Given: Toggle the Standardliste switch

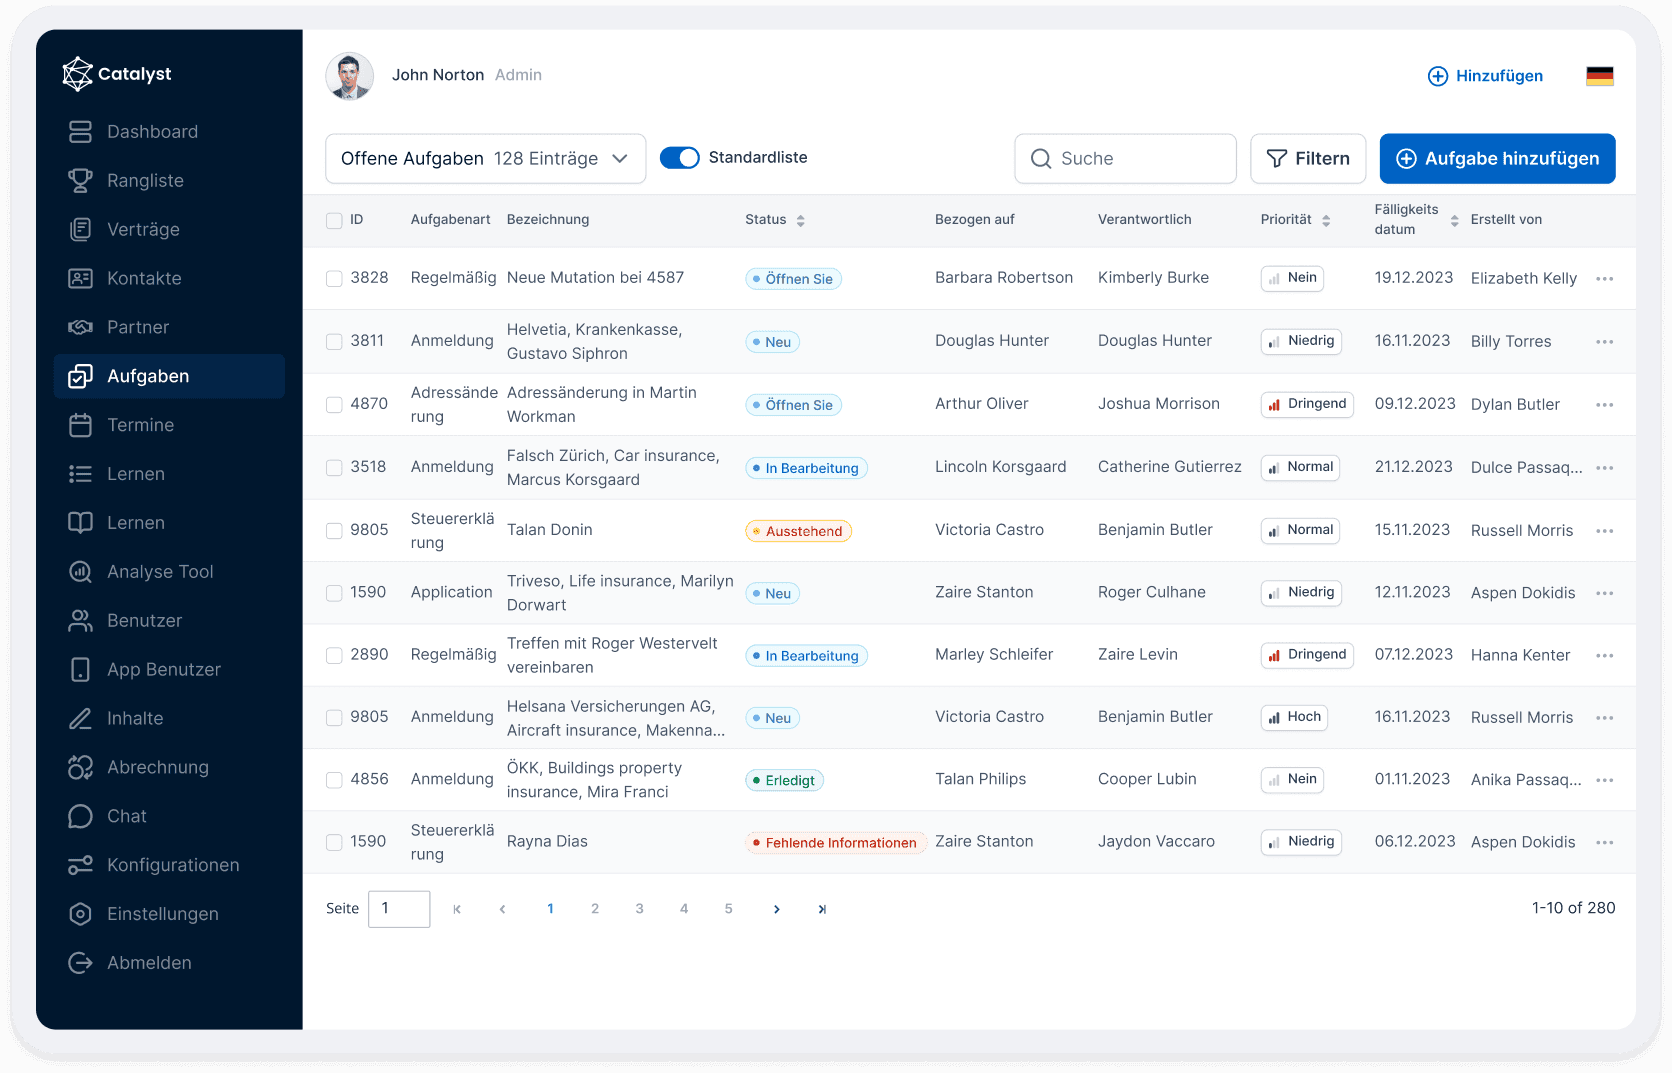Looking at the screenshot, I should click(680, 158).
